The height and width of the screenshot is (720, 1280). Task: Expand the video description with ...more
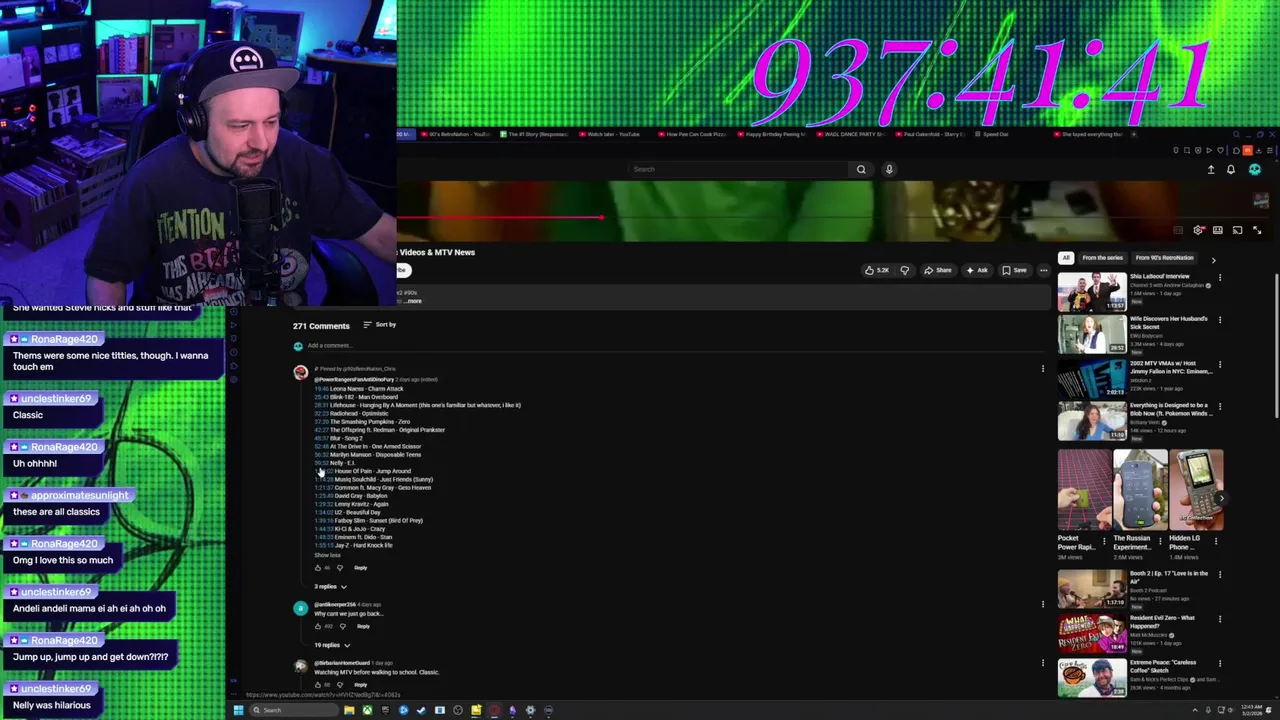pyautogui.click(x=413, y=301)
